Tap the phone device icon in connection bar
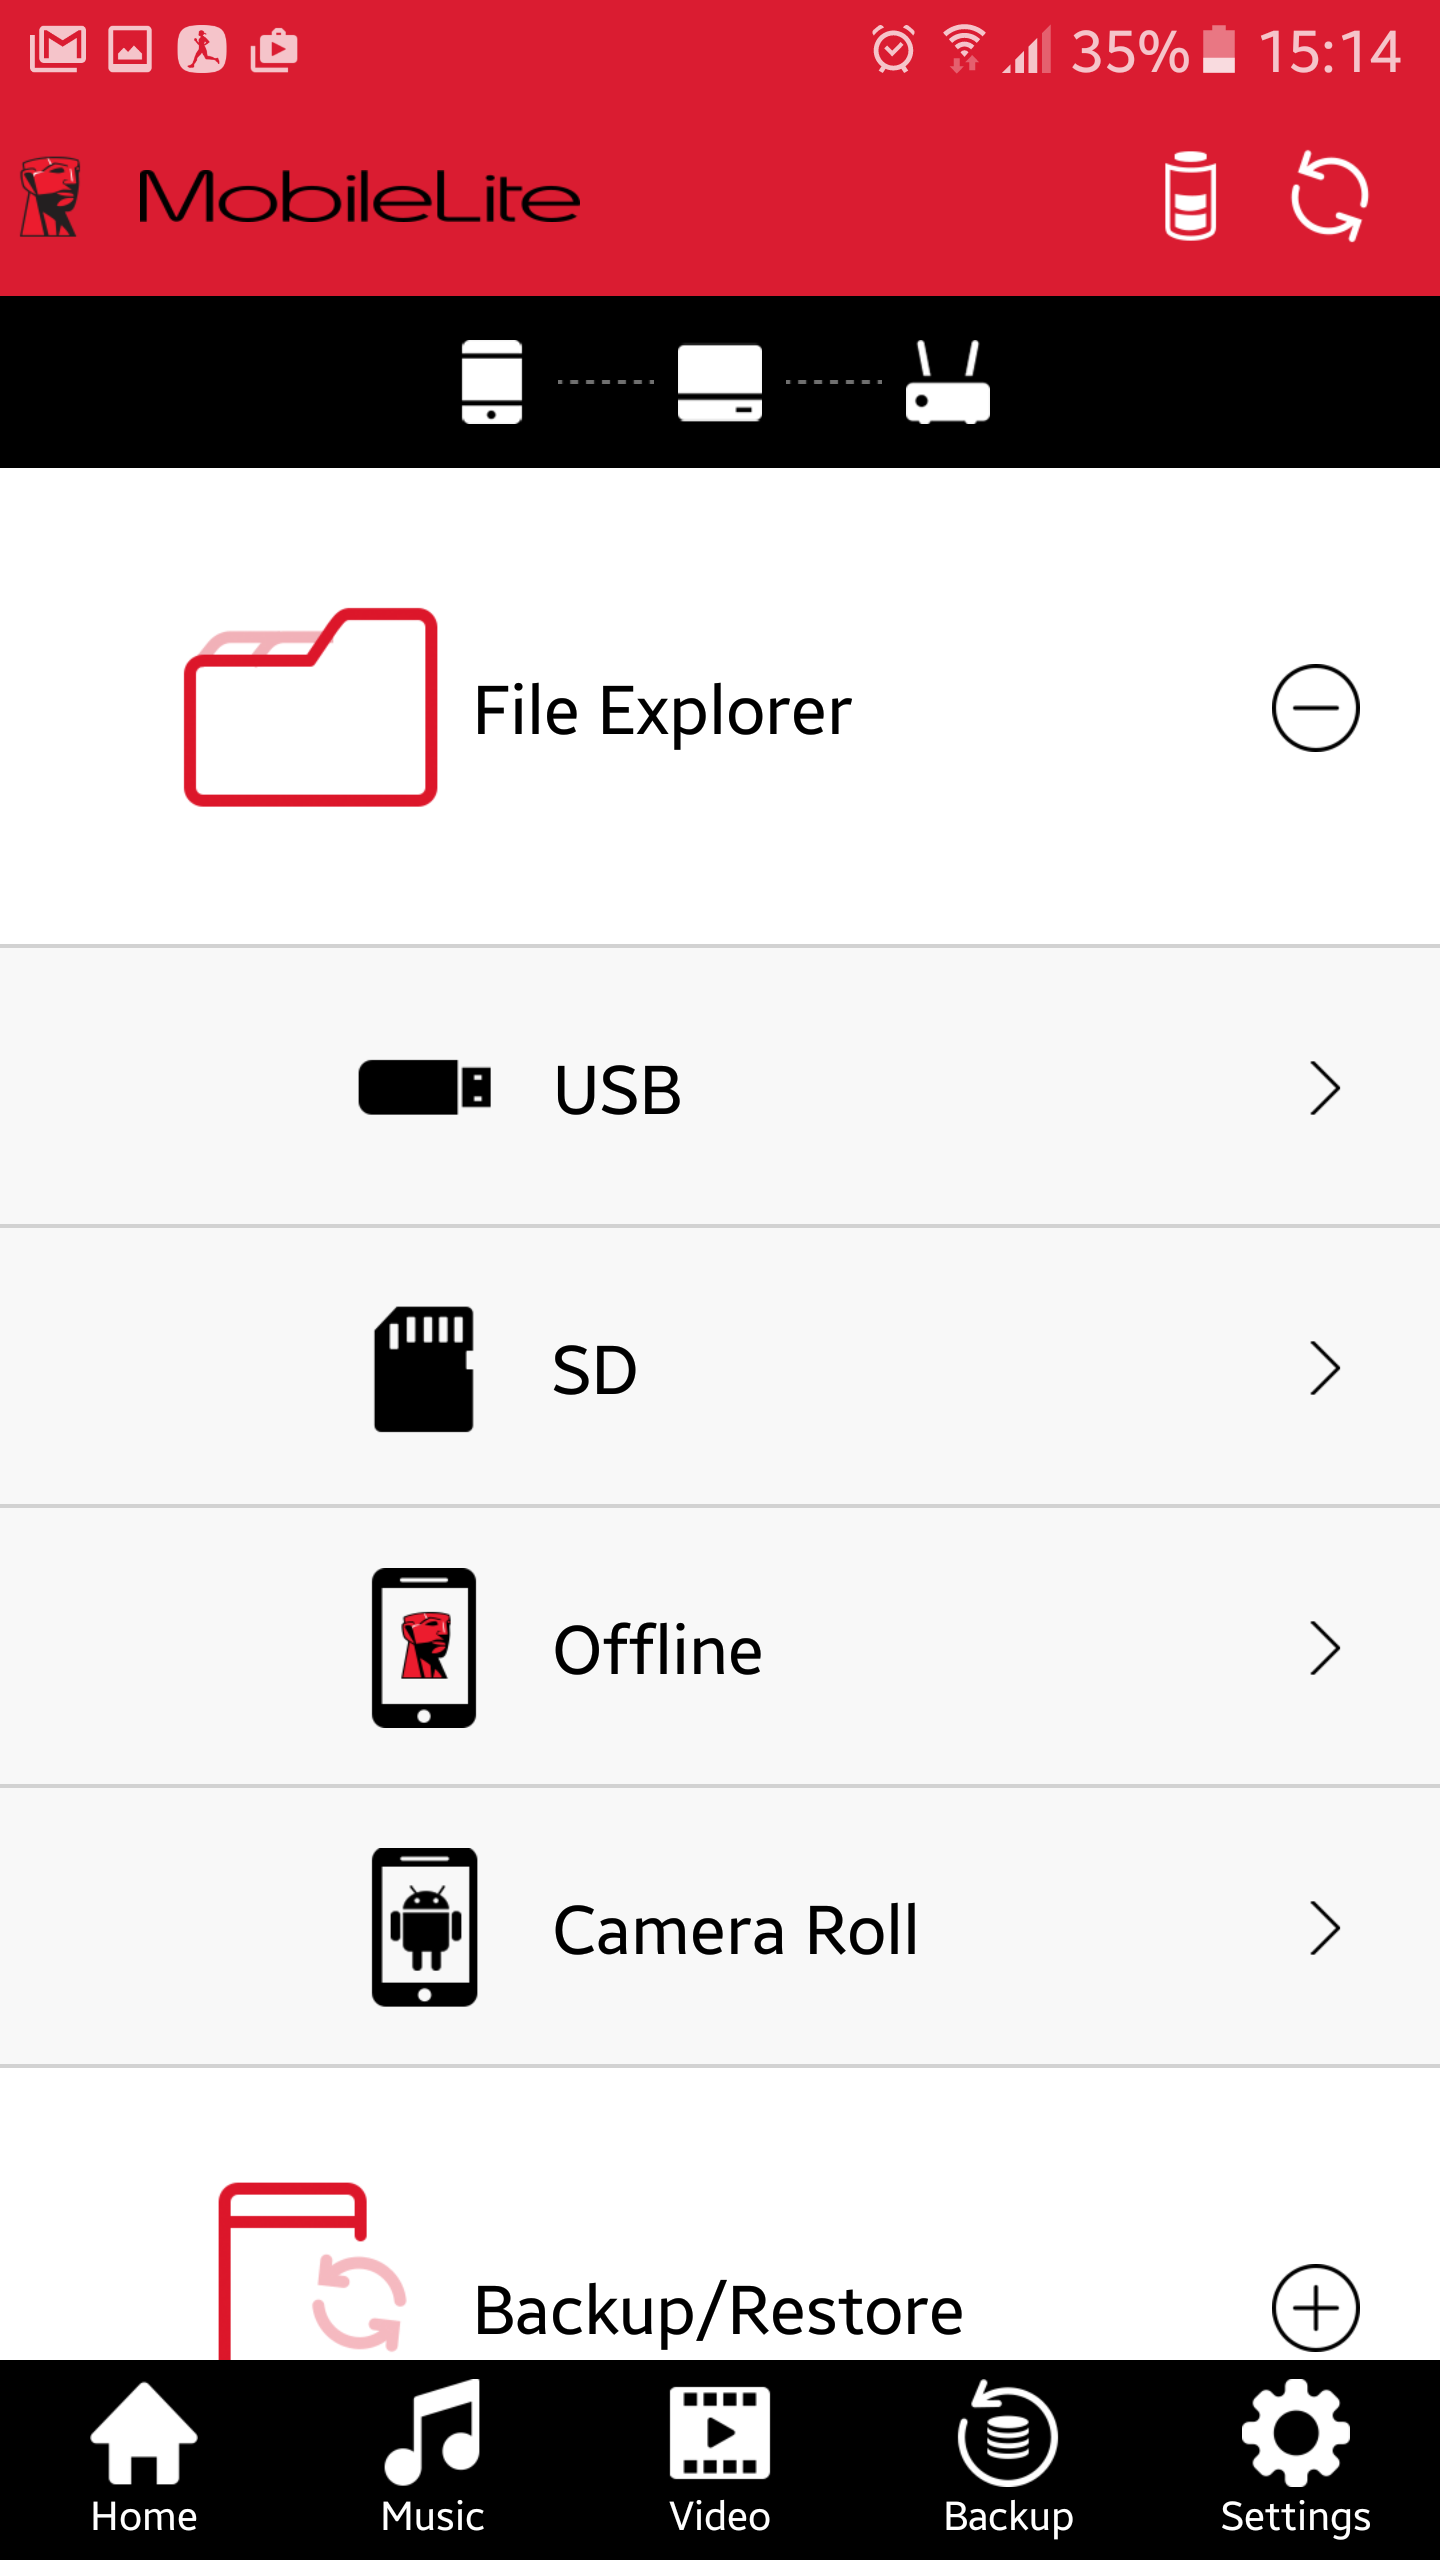This screenshot has height=2560, width=1440. pos(492,382)
